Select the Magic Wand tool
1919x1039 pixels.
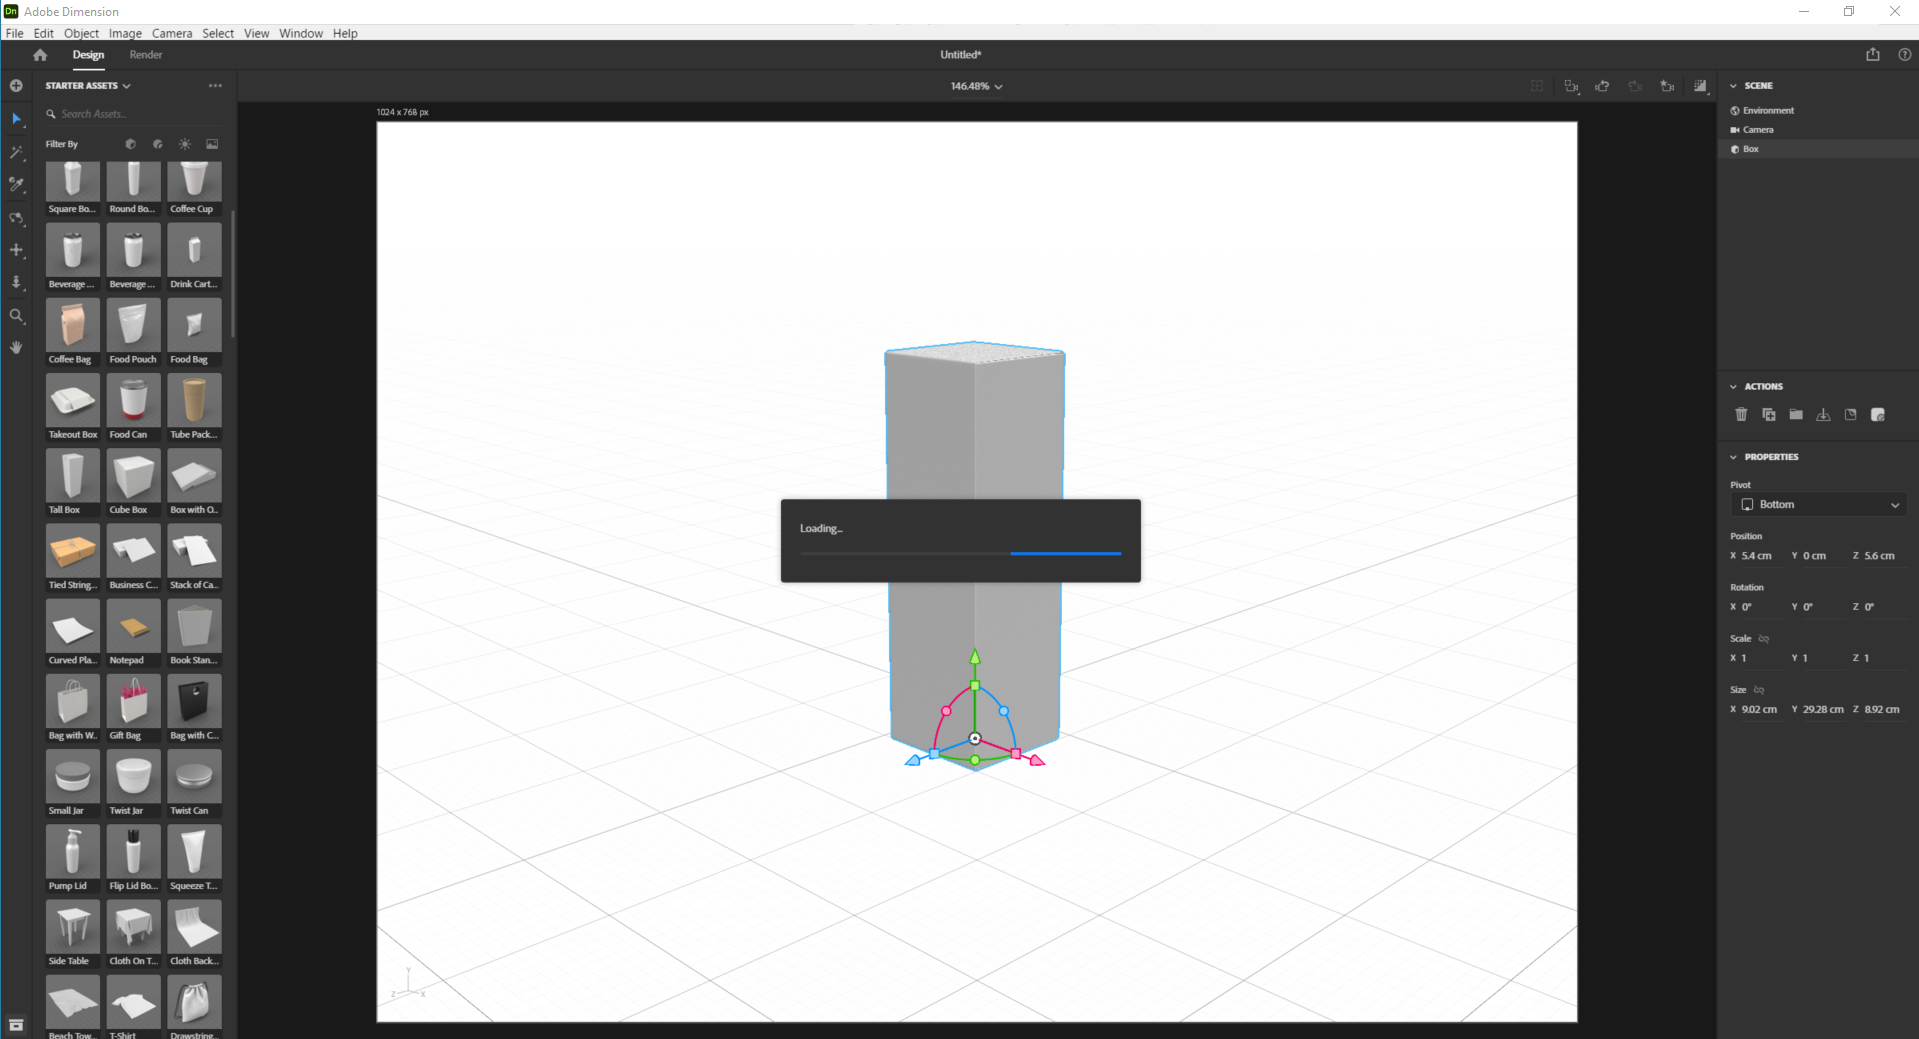16,152
